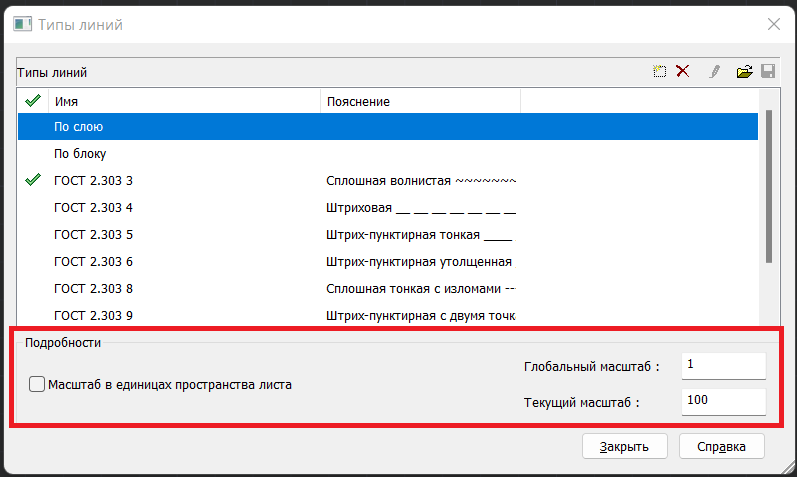Click the linetype list vertical scrollbar

[x=768, y=186]
